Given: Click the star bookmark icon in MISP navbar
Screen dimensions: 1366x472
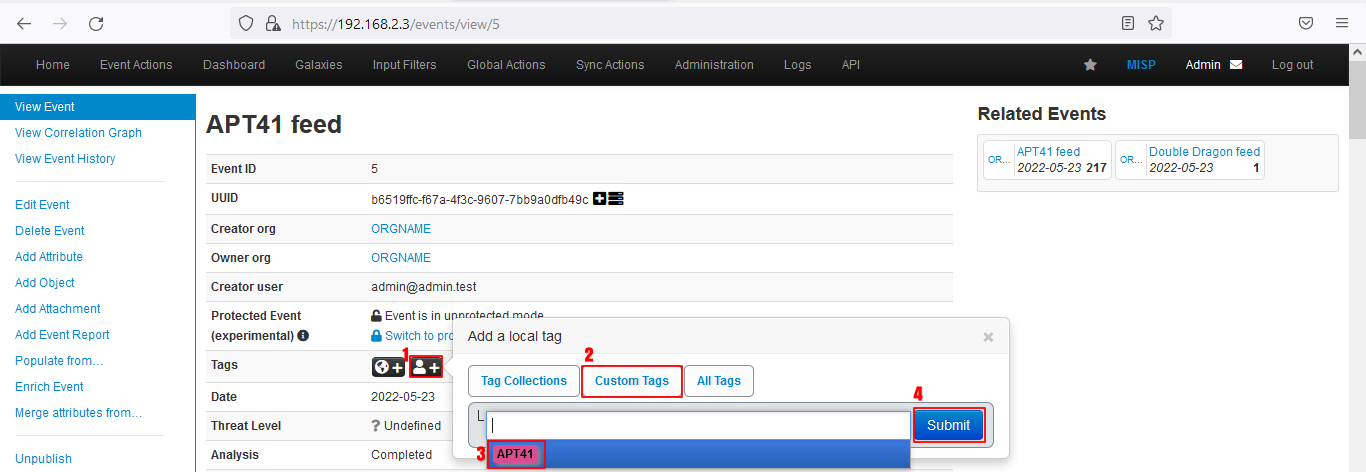Looking at the screenshot, I should (1090, 65).
